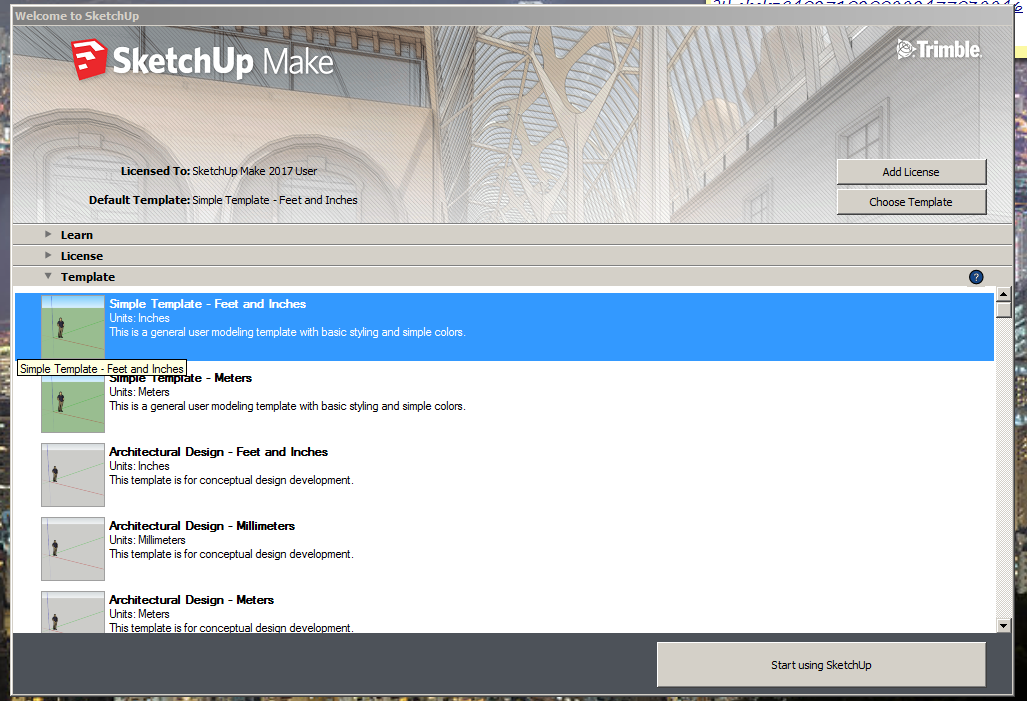Click the scrollbar up arrow in template list
The height and width of the screenshot is (701, 1027).
pos(1003,294)
